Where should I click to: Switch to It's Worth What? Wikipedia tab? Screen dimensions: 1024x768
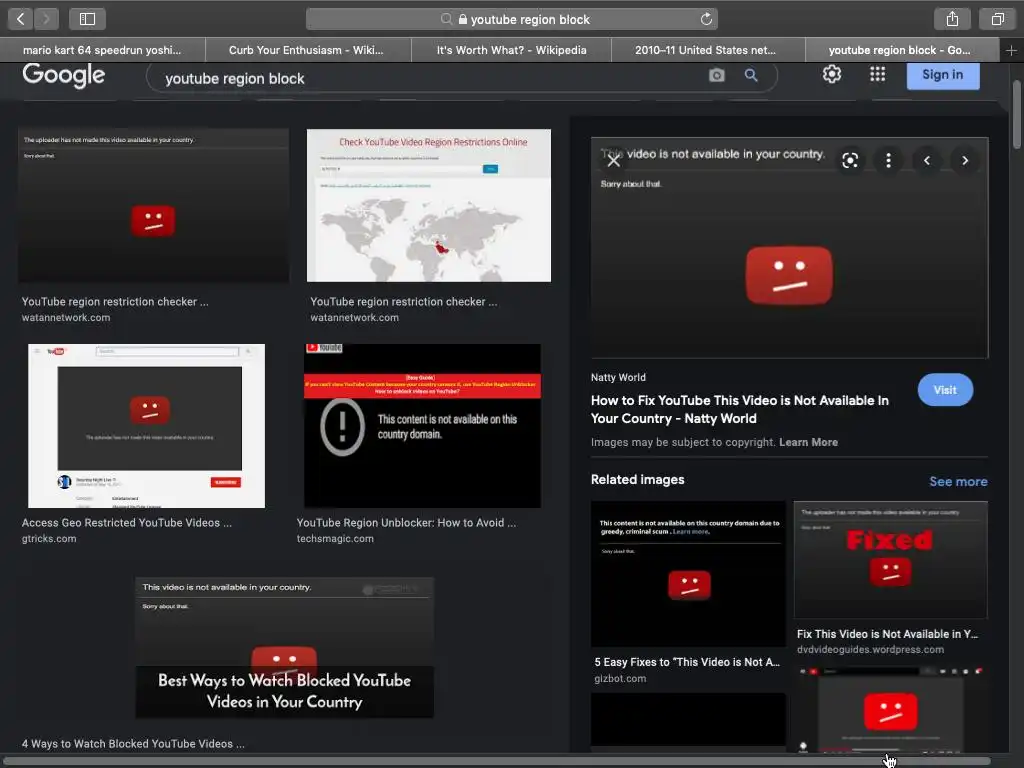tap(511, 50)
